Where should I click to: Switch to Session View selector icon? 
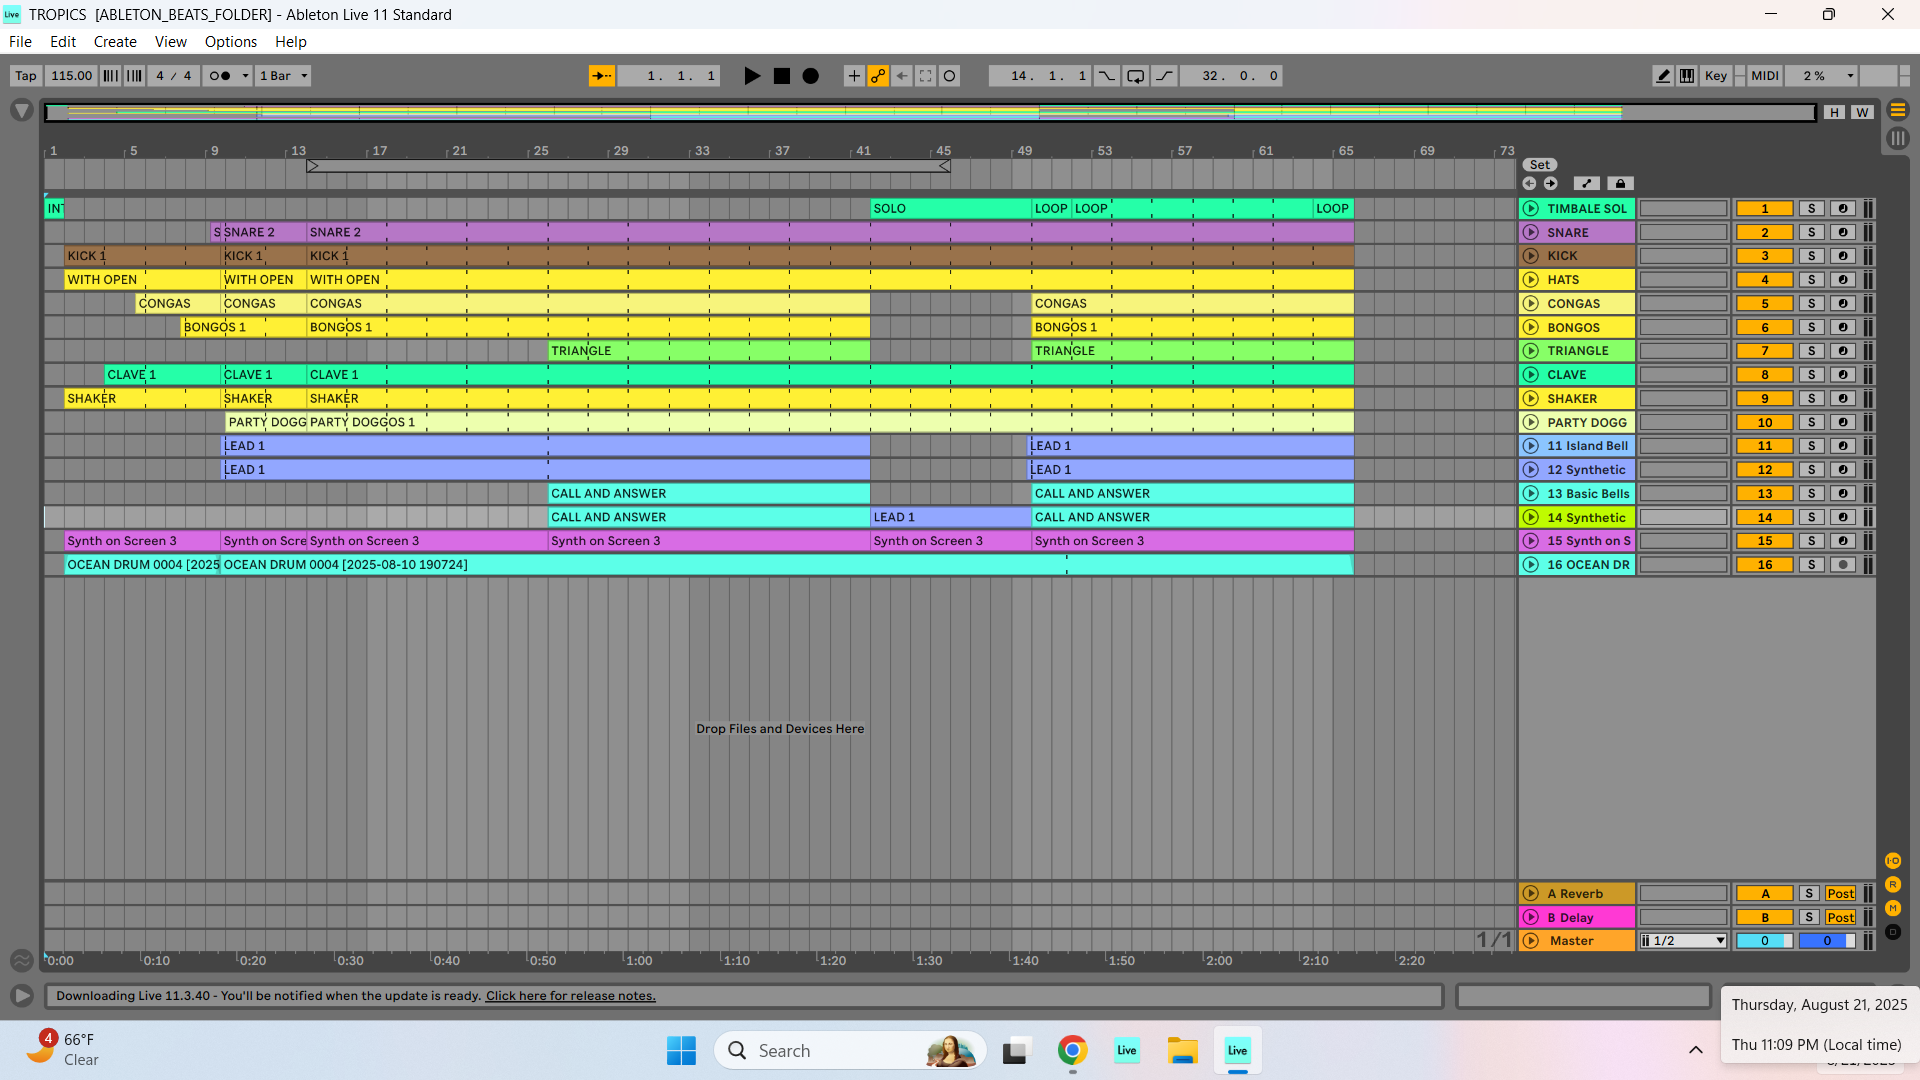(1897, 139)
